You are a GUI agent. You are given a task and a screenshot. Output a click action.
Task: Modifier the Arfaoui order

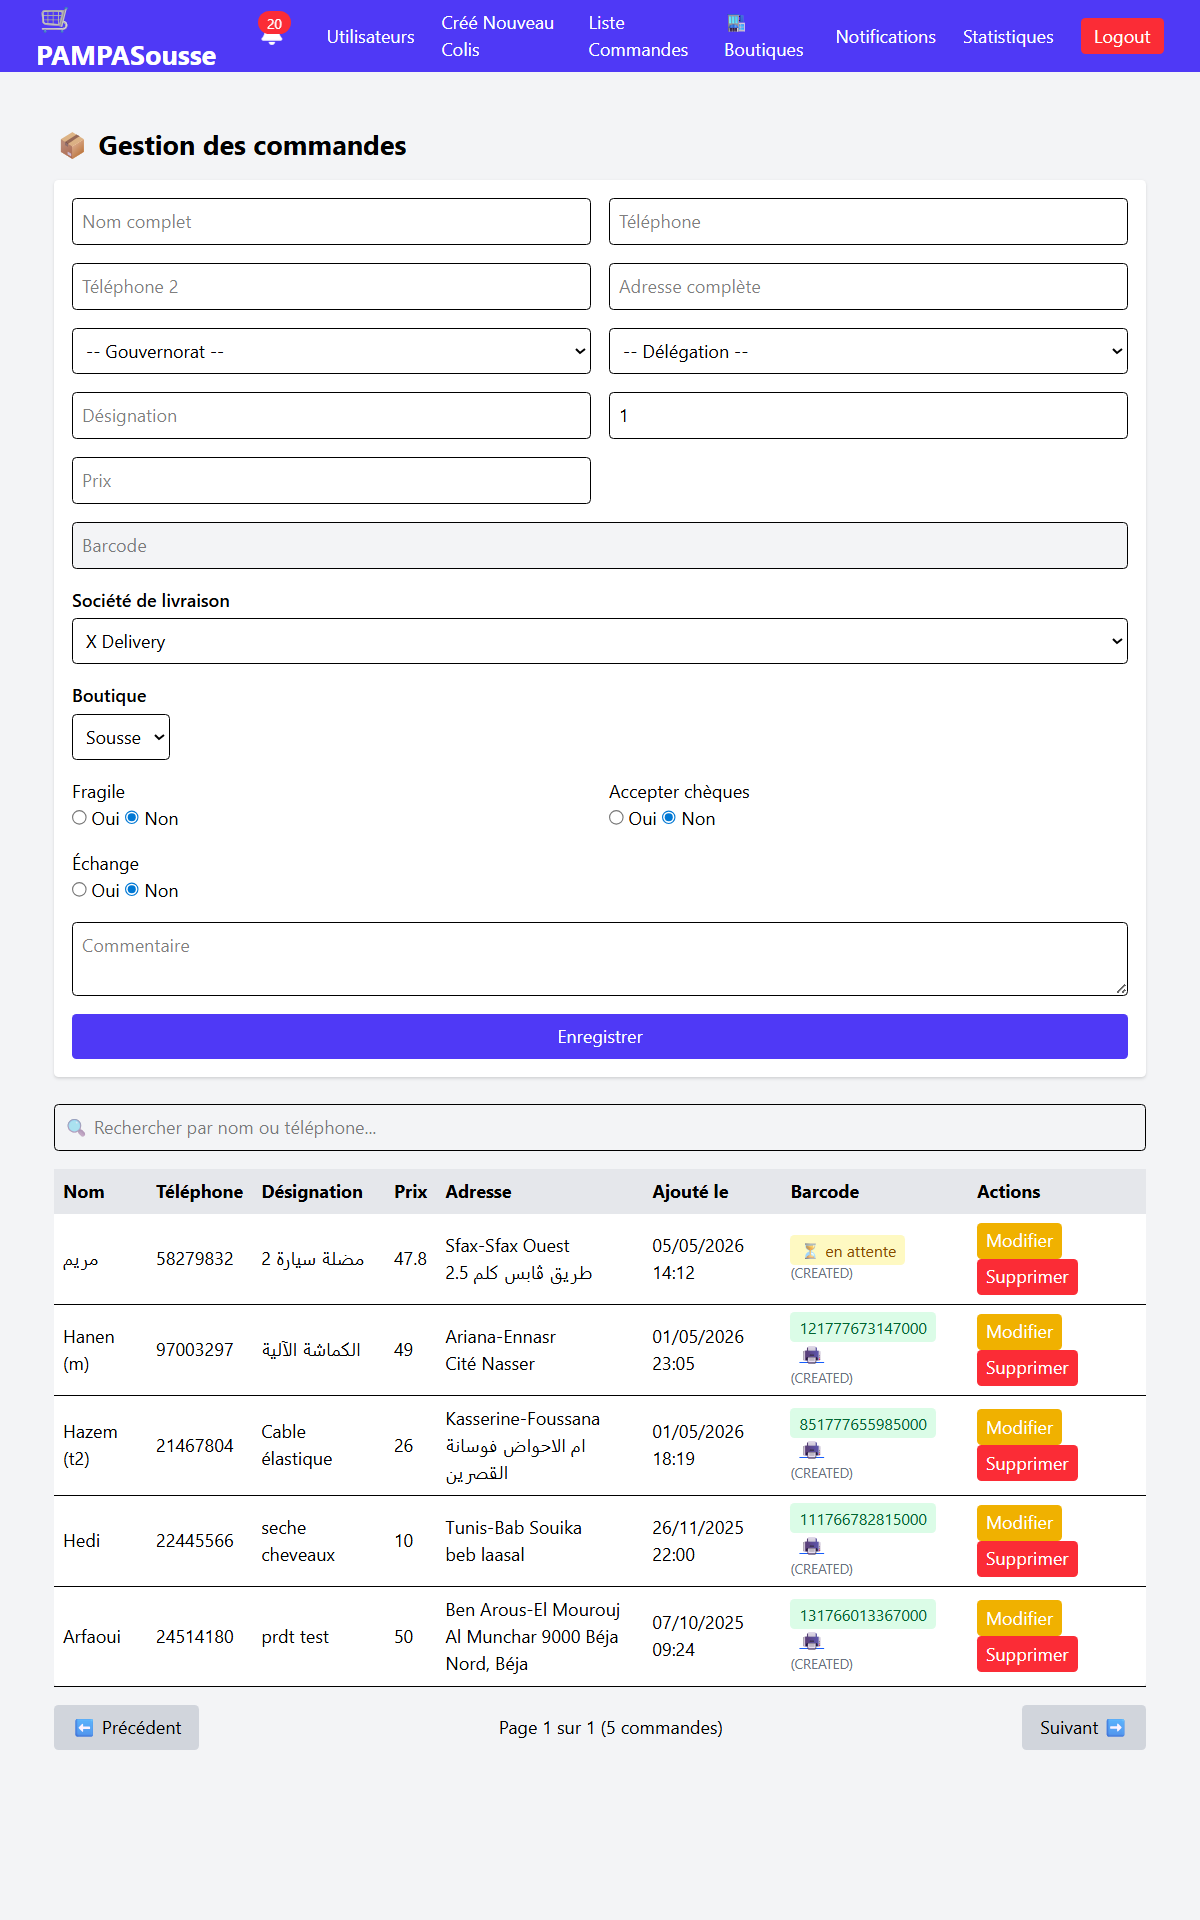tap(1019, 1618)
